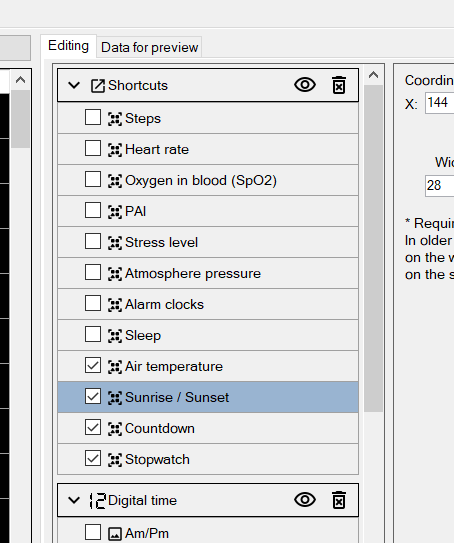
Task: Click the Shortcuts link icon in header
Action: pyautogui.click(x=98, y=86)
